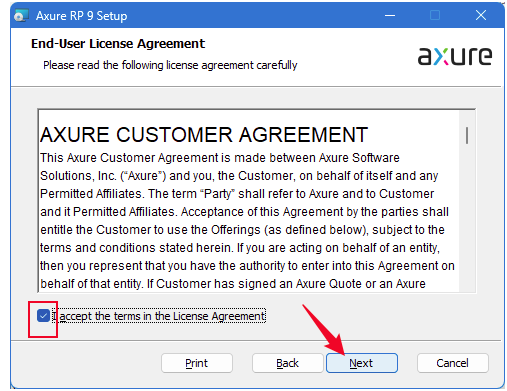Go back with the Back button
Viewport: 507px width, 391px height.
tap(287, 363)
